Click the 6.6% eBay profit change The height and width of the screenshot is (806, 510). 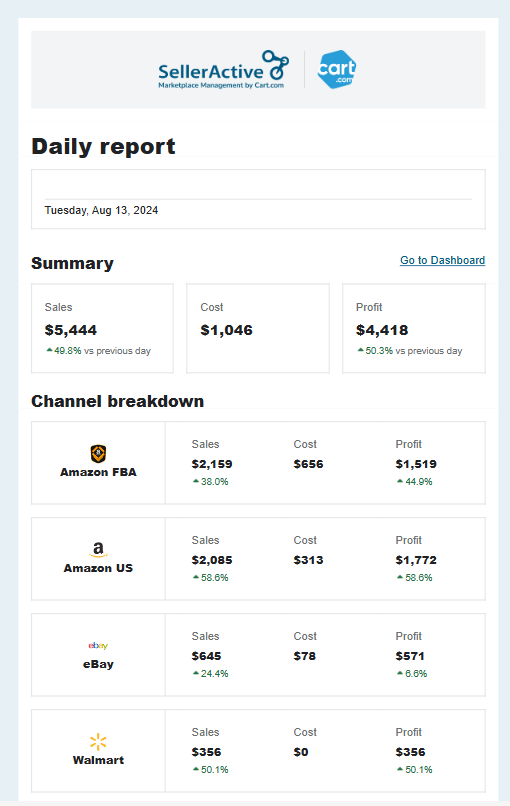[x=412, y=673]
